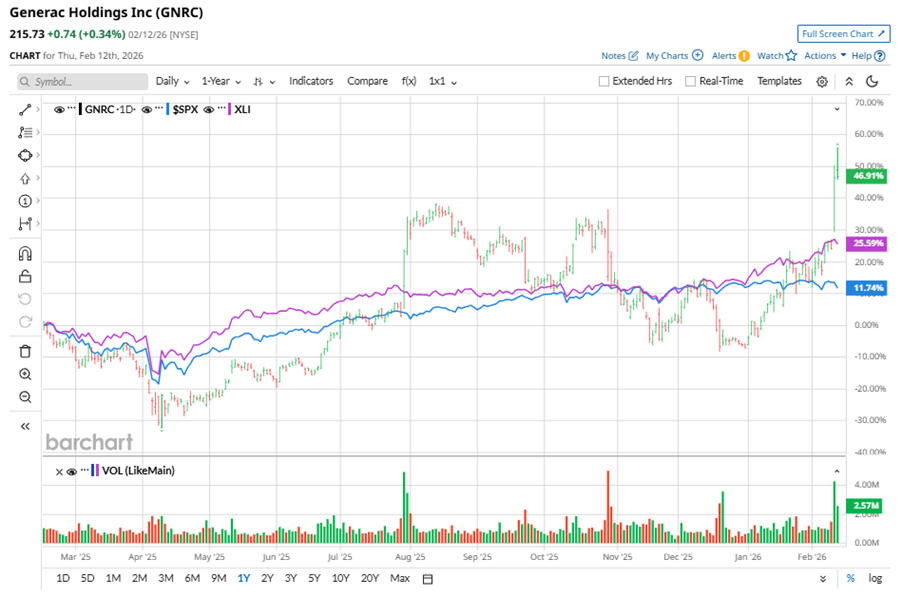Viewport: 902px width, 597px height.
Task: Click the Alerts link
Action: 724,56
